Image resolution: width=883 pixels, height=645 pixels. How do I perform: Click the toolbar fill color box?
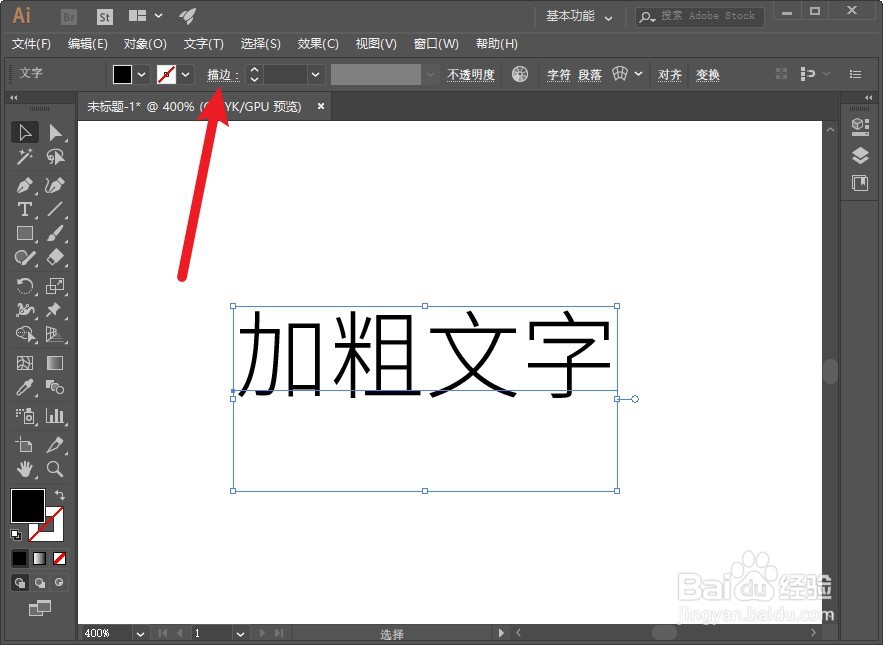(x=28, y=505)
